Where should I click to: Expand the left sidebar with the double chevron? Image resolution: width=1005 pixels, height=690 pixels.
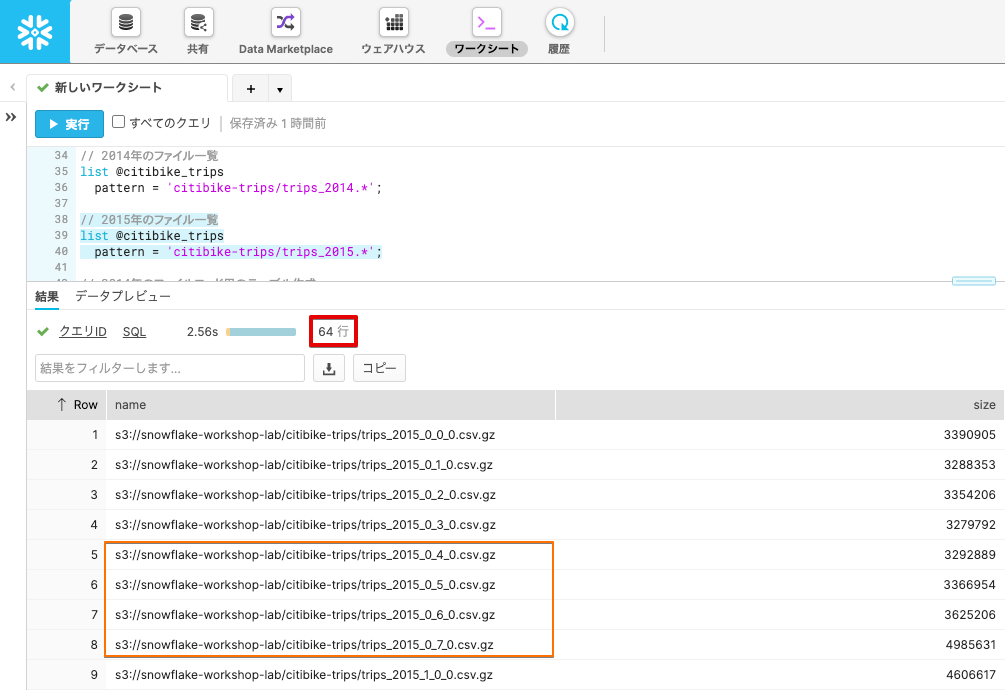(11, 117)
